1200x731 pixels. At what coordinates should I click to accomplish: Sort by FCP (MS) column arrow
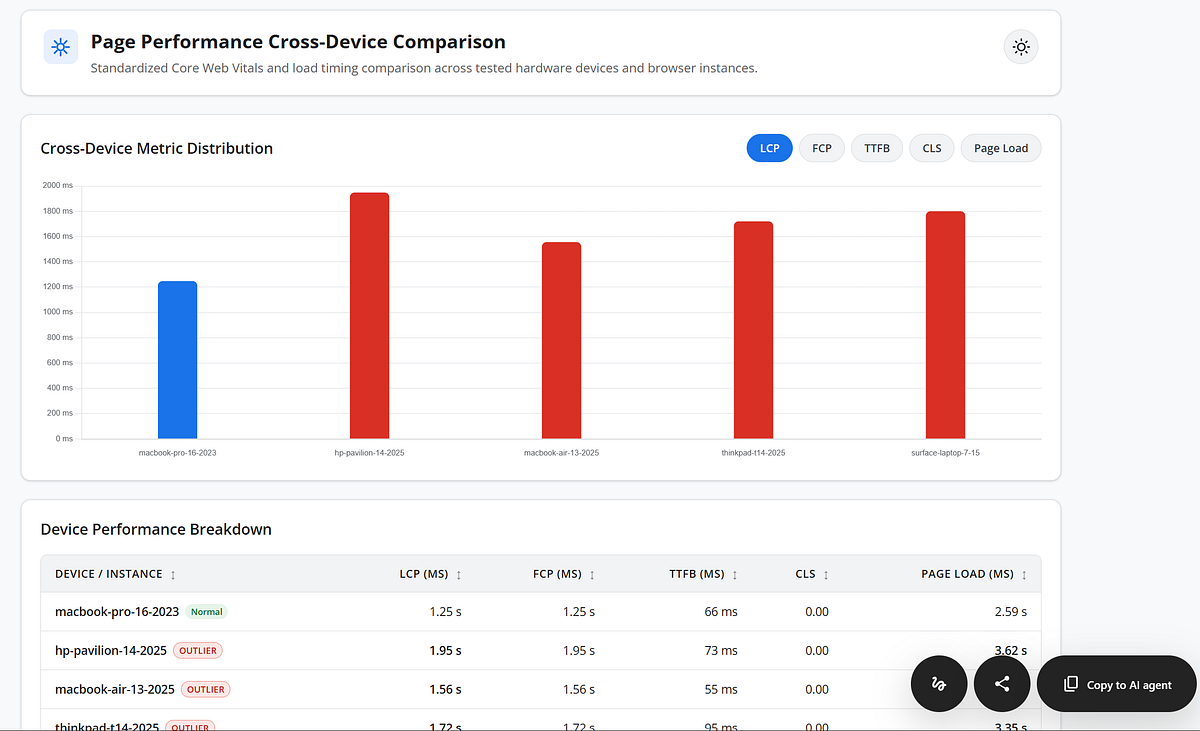click(592, 575)
